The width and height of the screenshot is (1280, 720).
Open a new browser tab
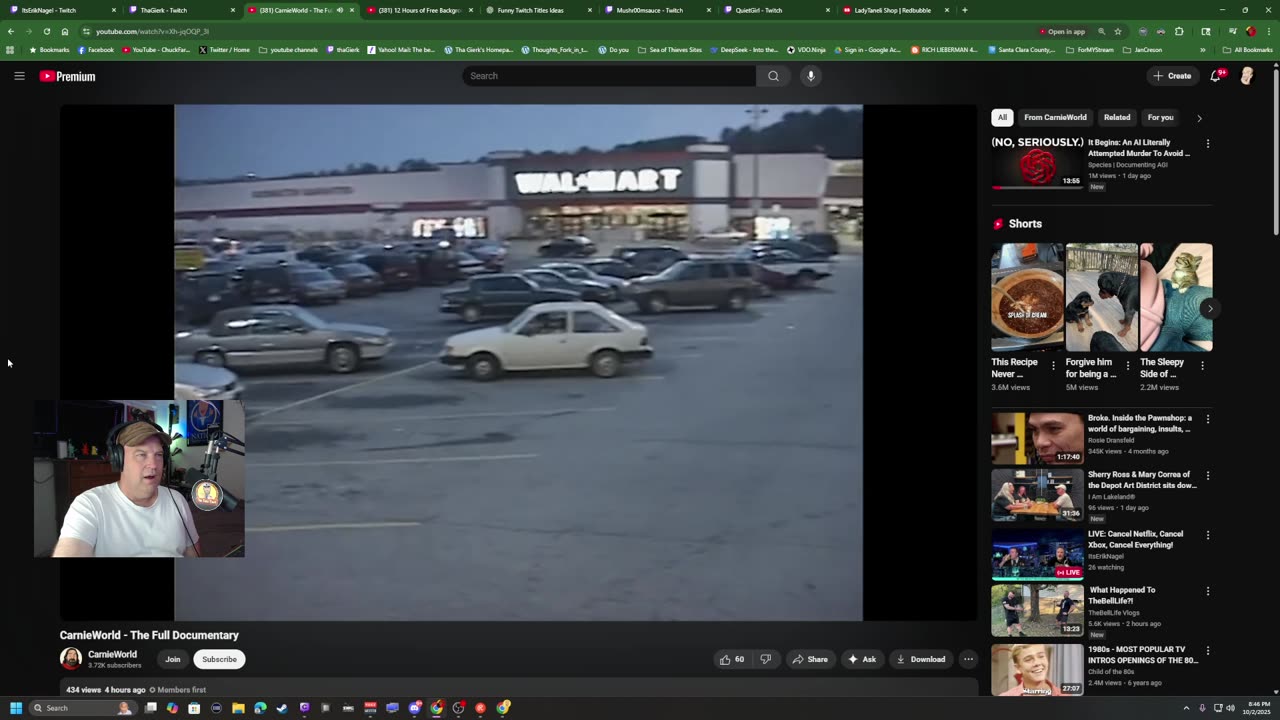964,10
